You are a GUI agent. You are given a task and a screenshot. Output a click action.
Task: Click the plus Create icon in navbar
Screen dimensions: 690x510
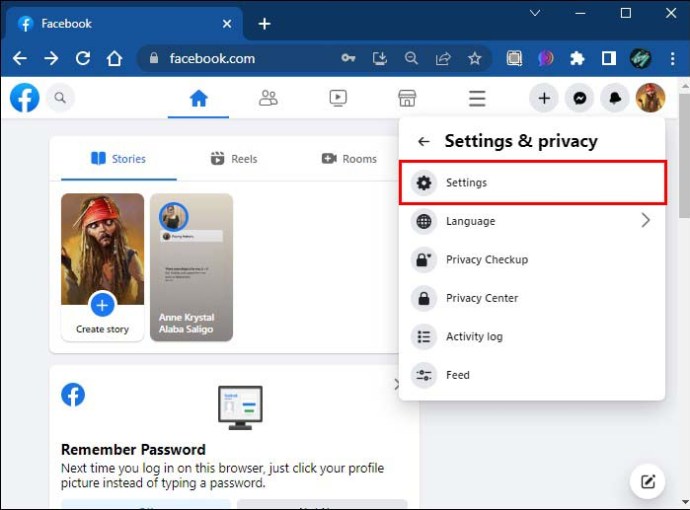tap(544, 98)
